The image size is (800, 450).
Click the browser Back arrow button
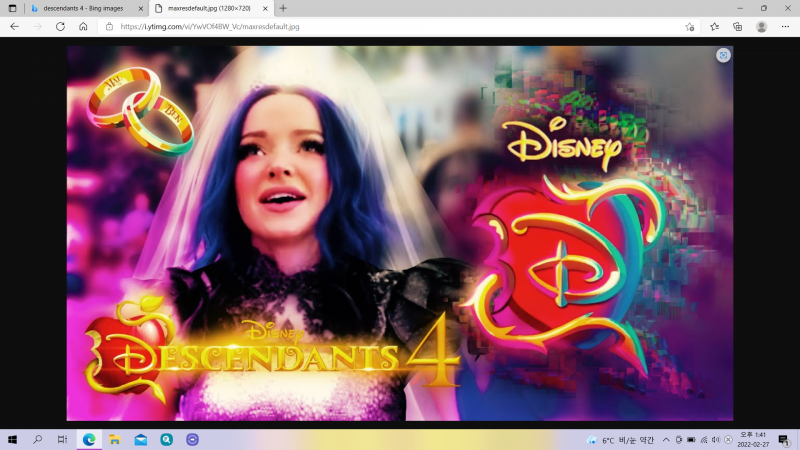click(x=14, y=26)
